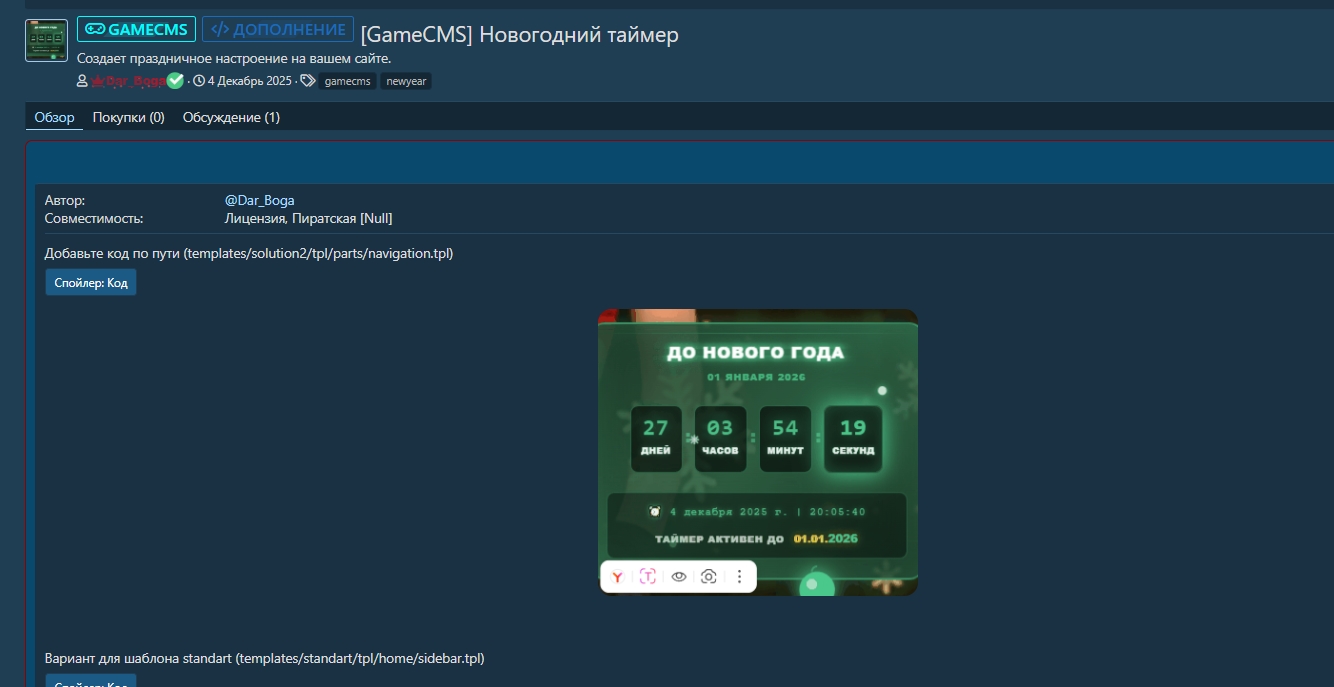Open the New Year timer preview image
This screenshot has width=1334, height=687.
pyautogui.click(x=757, y=440)
